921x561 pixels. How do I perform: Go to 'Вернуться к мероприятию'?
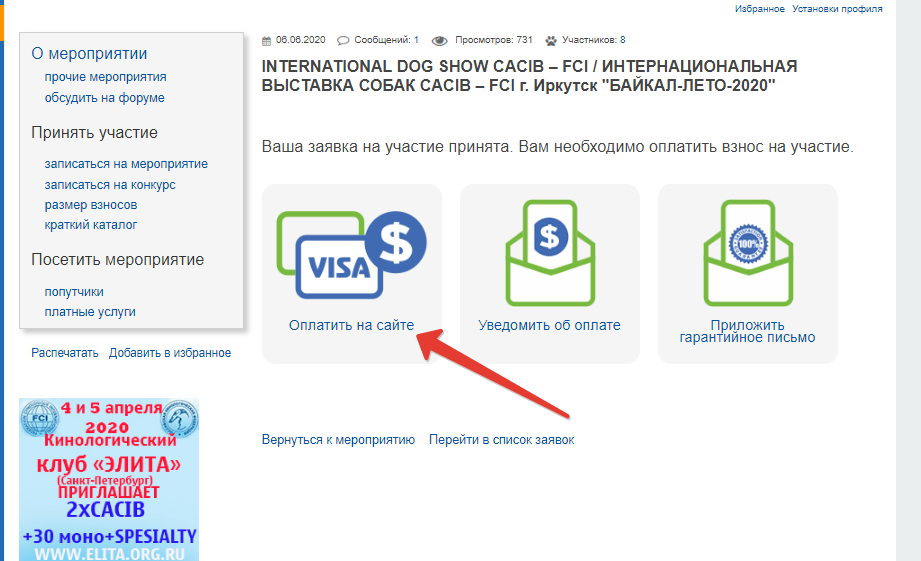point(338,439)
